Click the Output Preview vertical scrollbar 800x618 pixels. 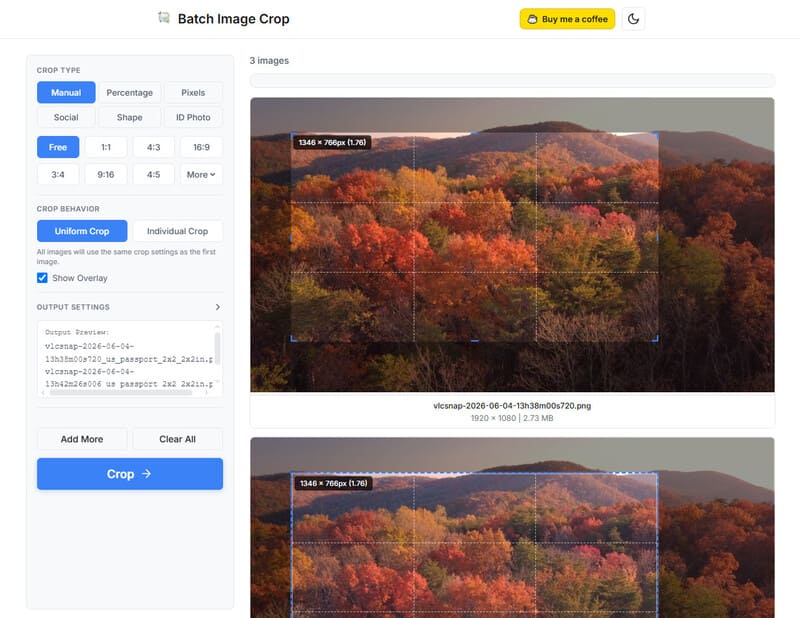[x=217, y=349]
